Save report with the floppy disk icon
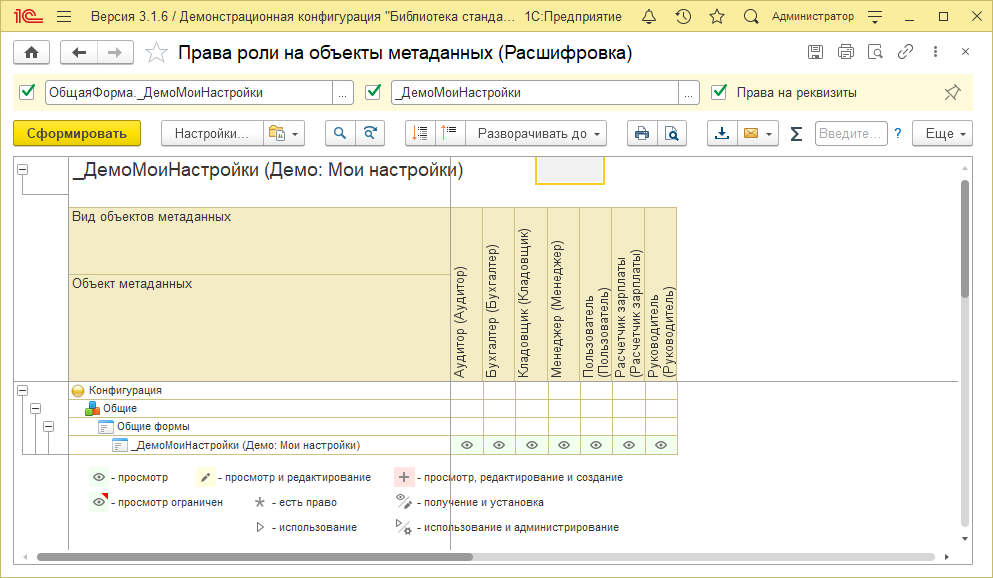993x578 pixels. 816,52
